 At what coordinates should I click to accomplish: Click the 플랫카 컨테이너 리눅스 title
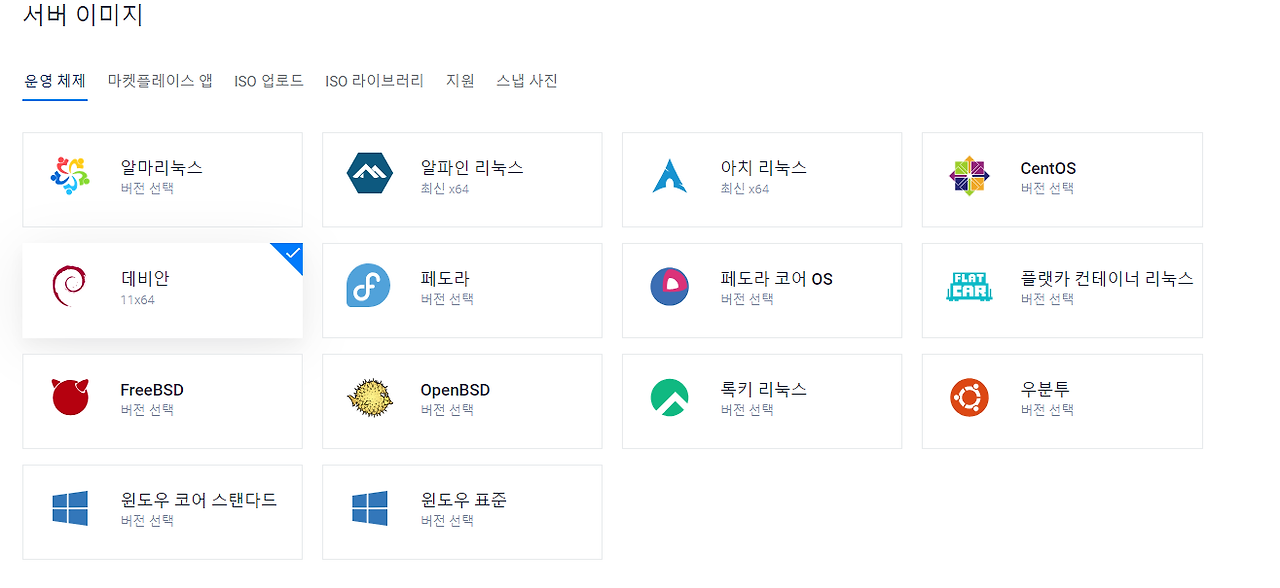tap(1107, 279)
